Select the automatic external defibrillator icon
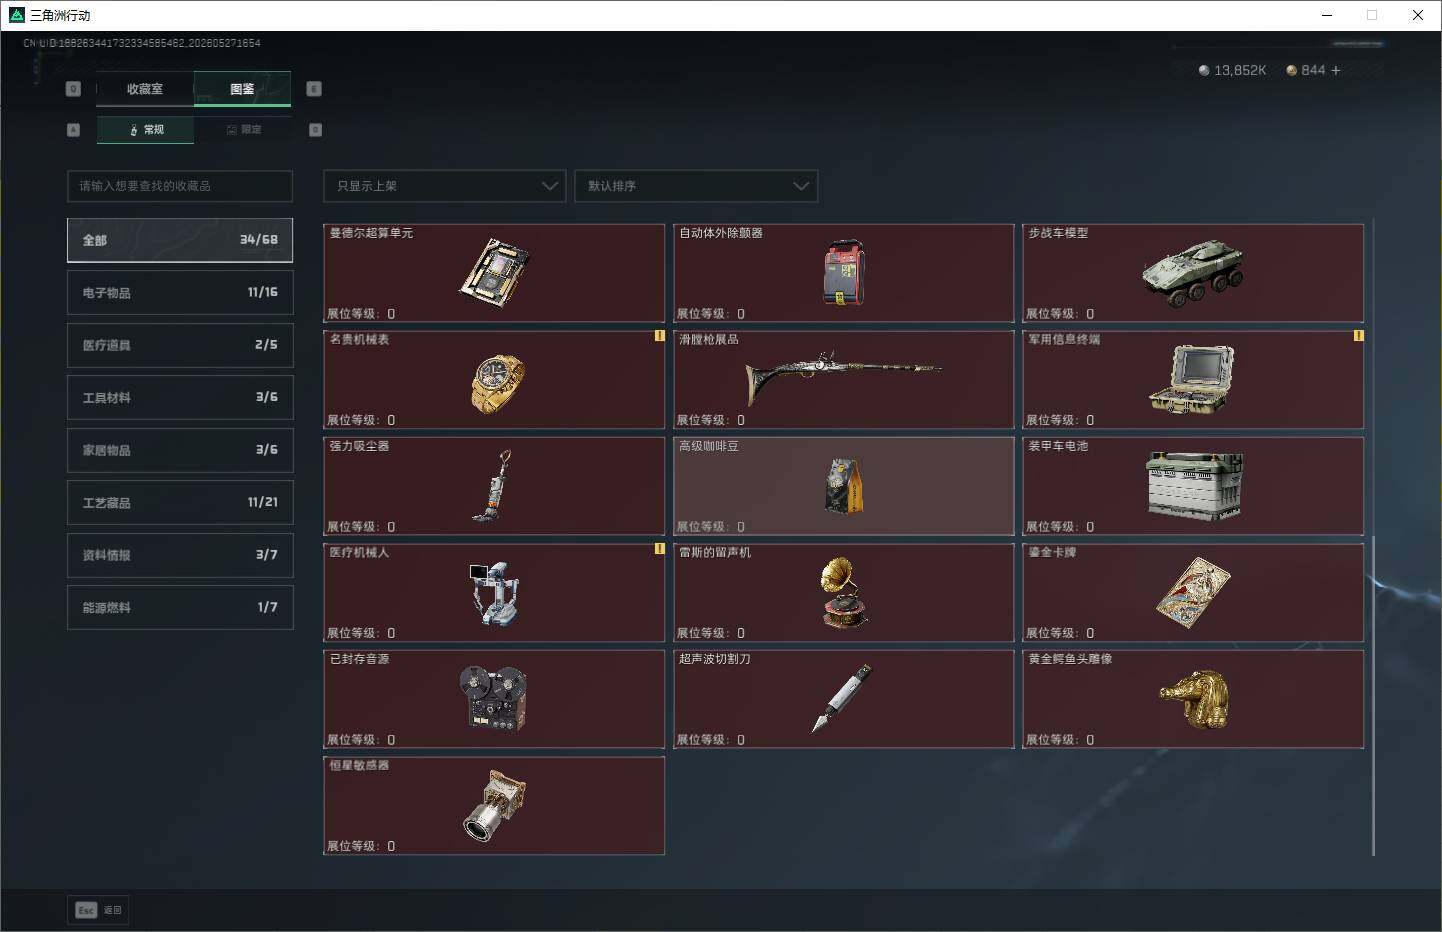The height and width of the screenshot is (932, 1442). tap(844, 272)
